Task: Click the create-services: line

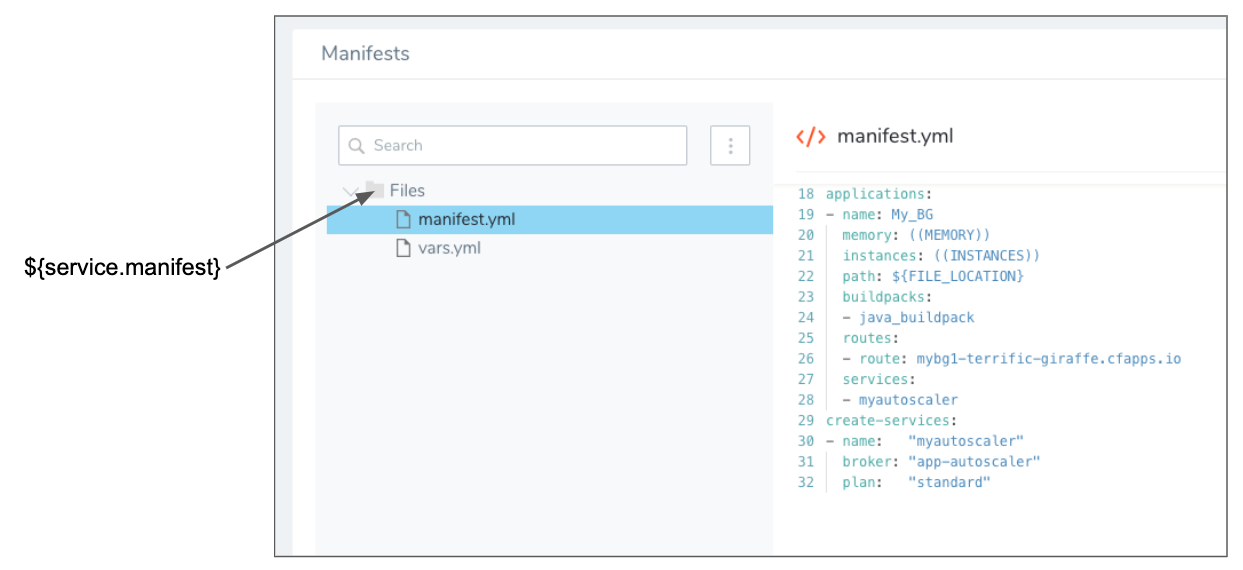Action: point(892,420)
